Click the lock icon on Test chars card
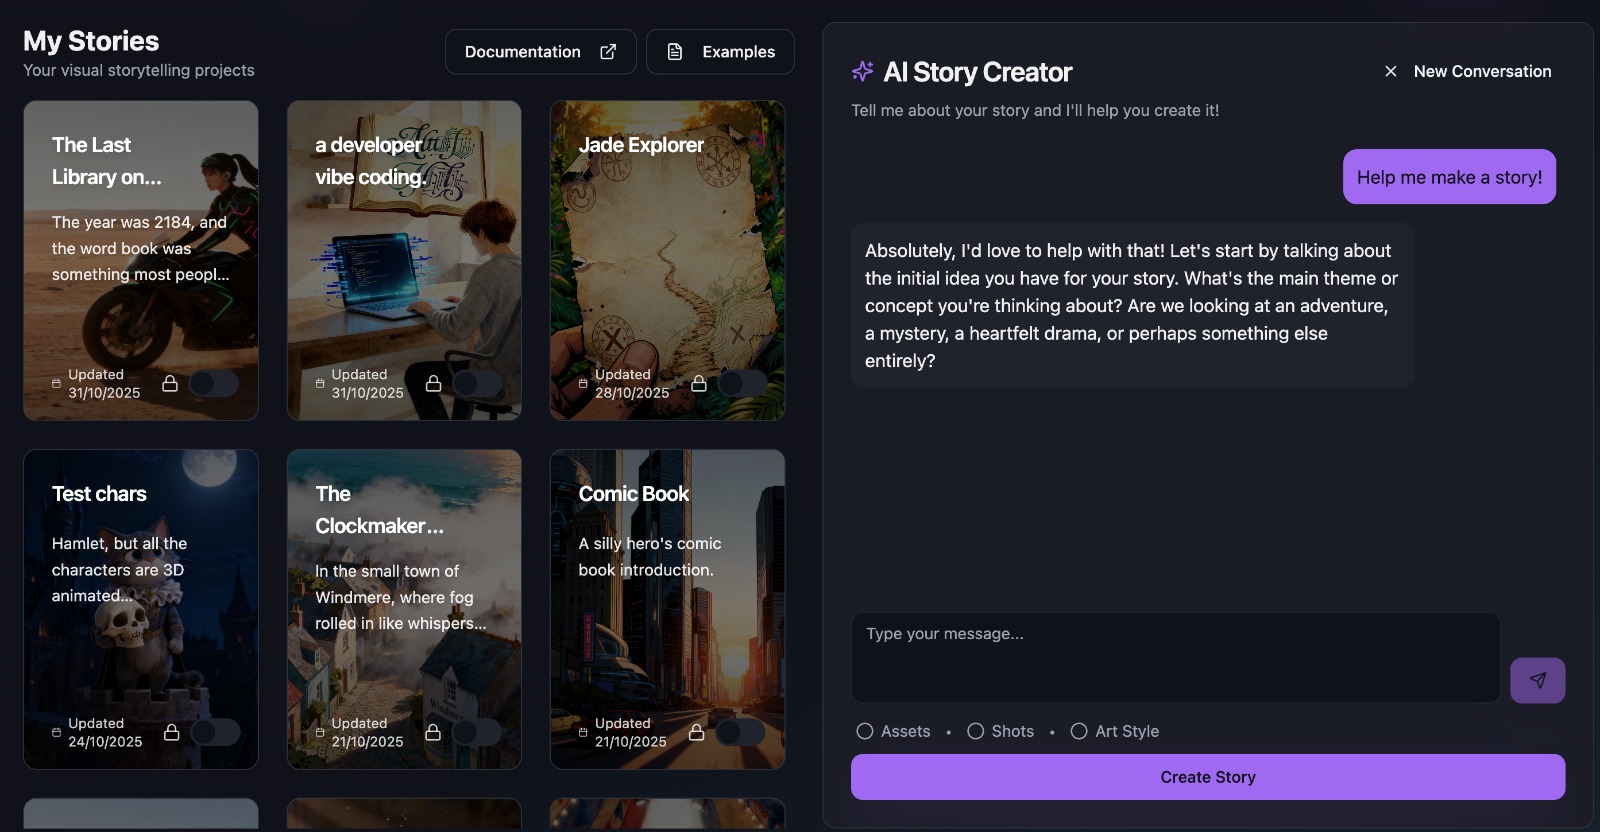 point(172,732)
